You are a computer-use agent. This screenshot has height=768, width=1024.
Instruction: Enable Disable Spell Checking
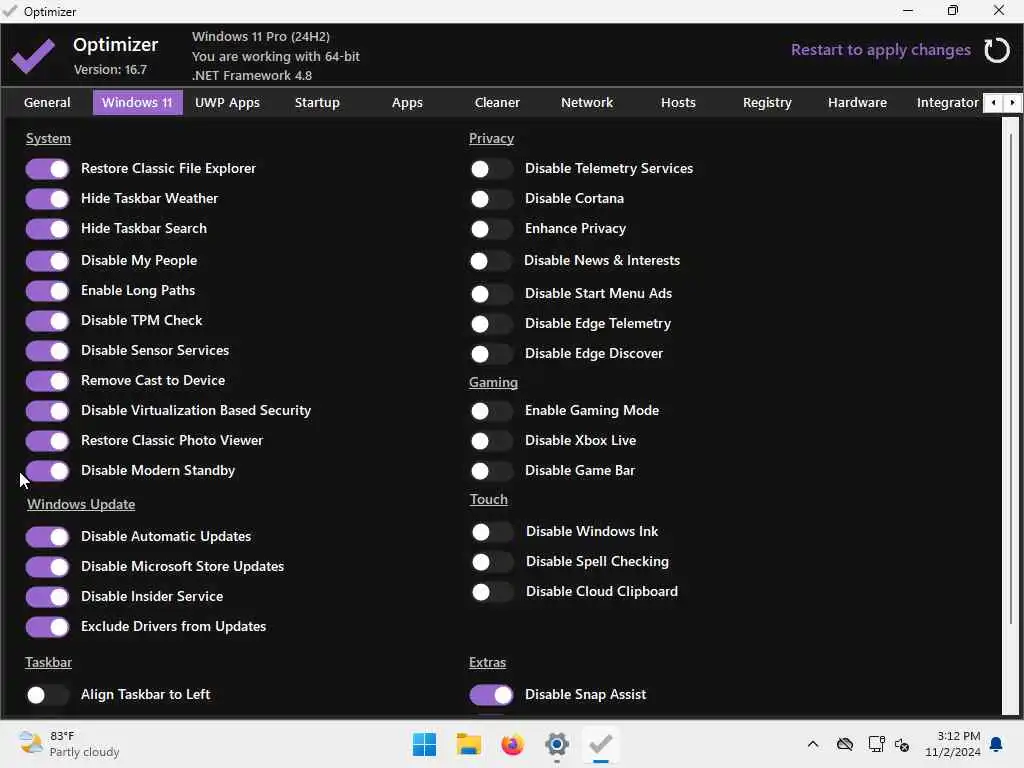[492, 563]
